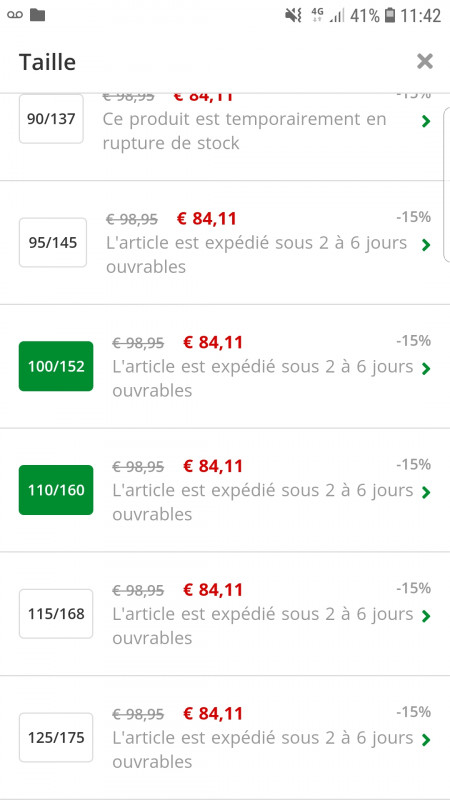450x800 pixels.
Task: Close the Taille size panel
Action: click(x=424, y=61)
